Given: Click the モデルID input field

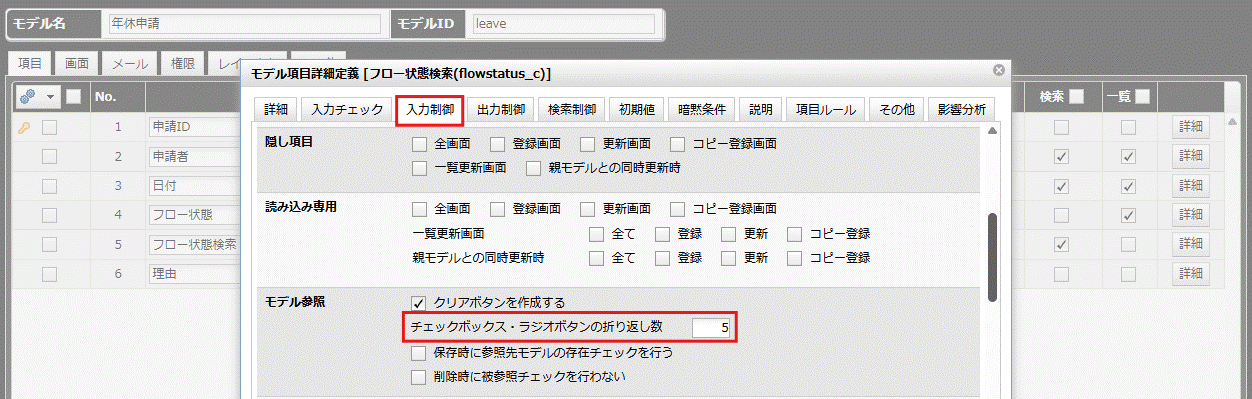Looking at the screenshot, I should point(563,23).
